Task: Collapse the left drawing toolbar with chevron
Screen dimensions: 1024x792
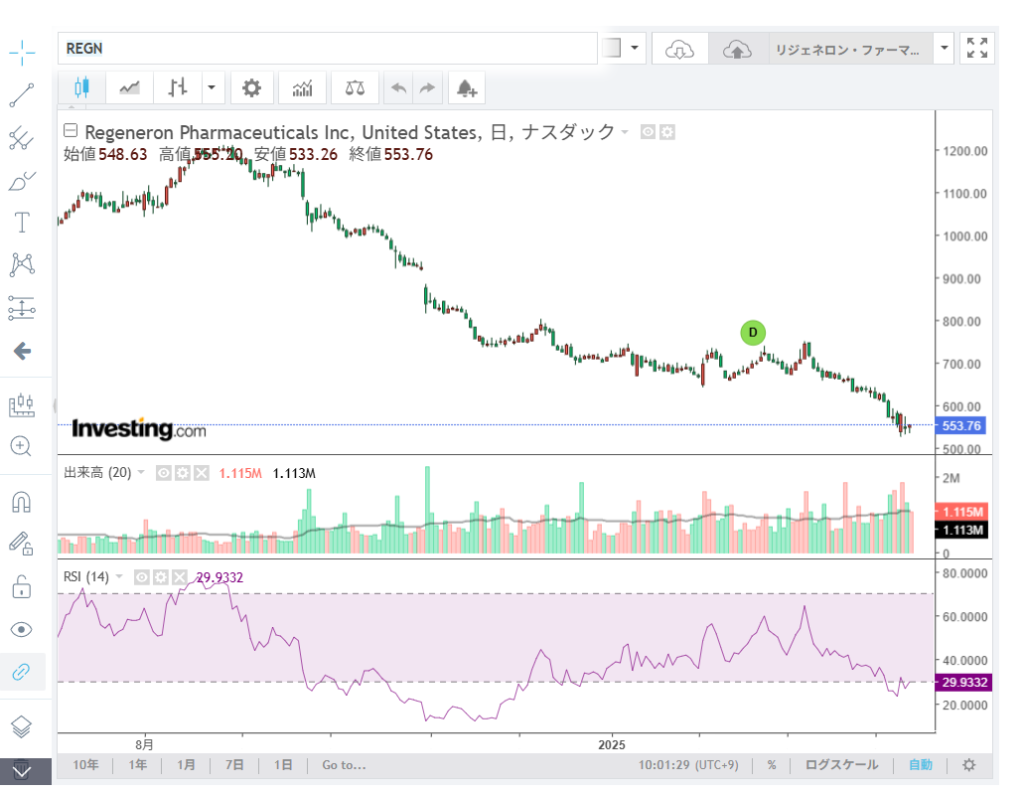Action: pyautogui.click(x=22, y=771)
